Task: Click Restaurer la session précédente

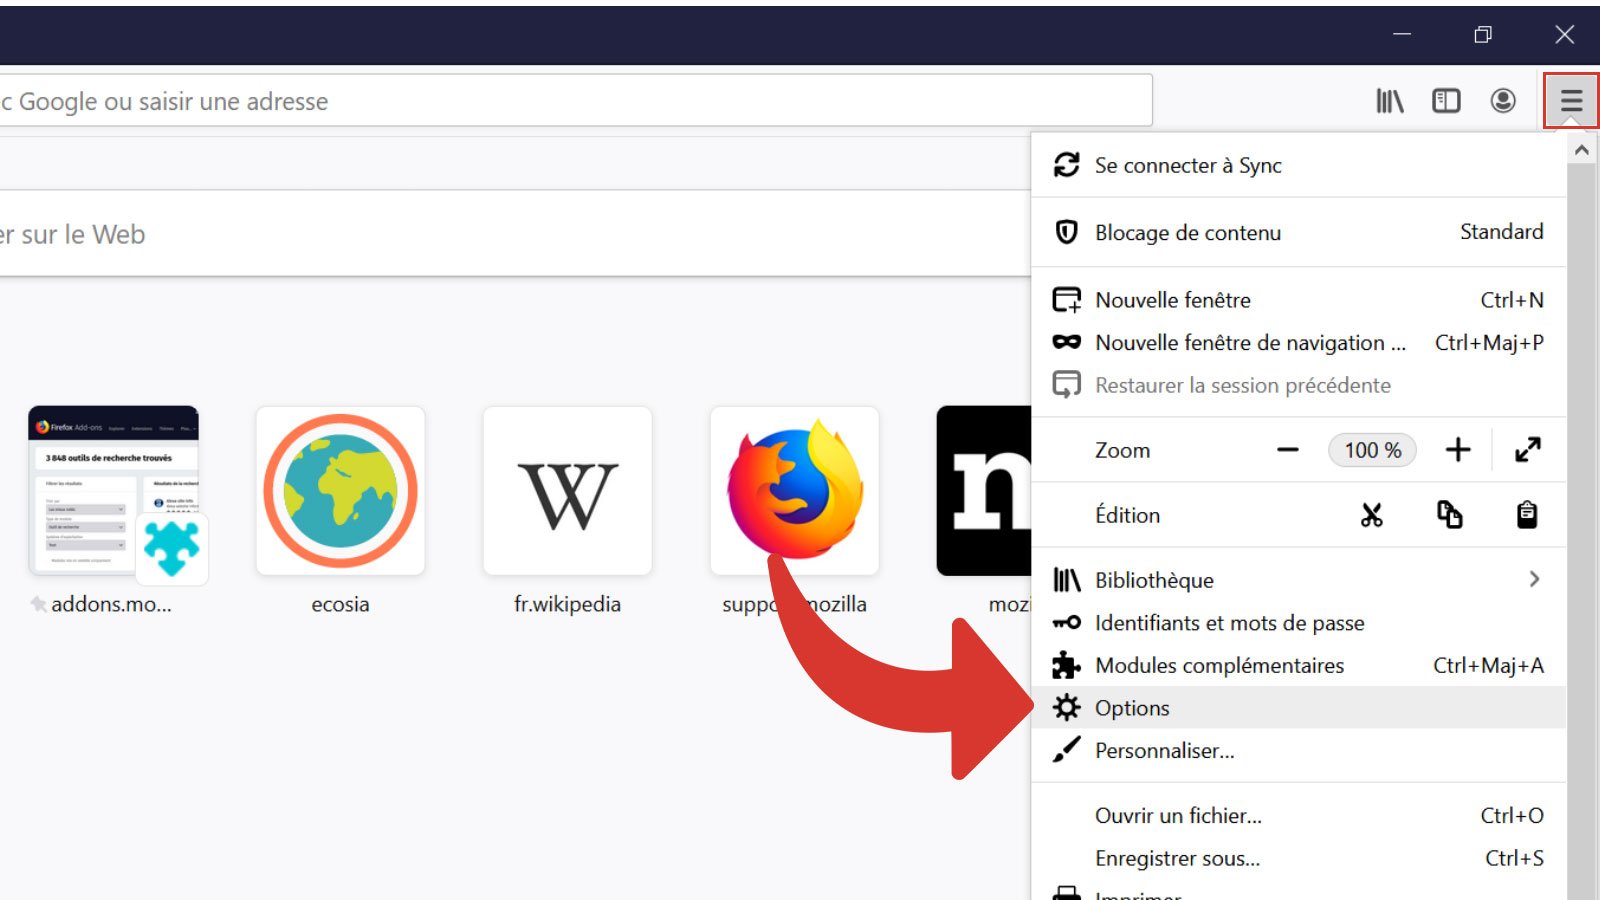Action: (1242, 385)
